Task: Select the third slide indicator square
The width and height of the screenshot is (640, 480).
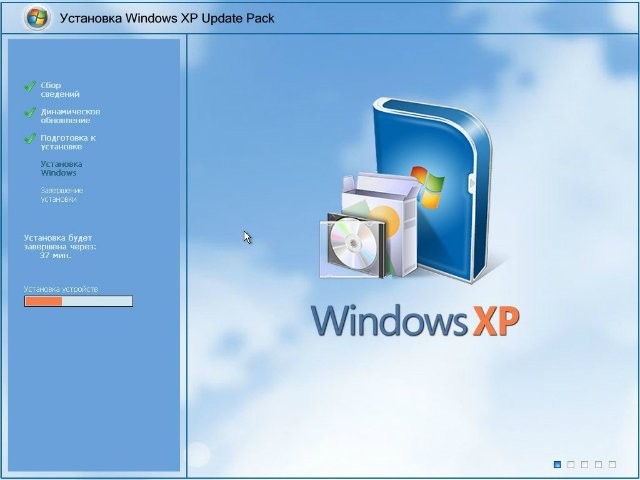Action: point(584,464)
